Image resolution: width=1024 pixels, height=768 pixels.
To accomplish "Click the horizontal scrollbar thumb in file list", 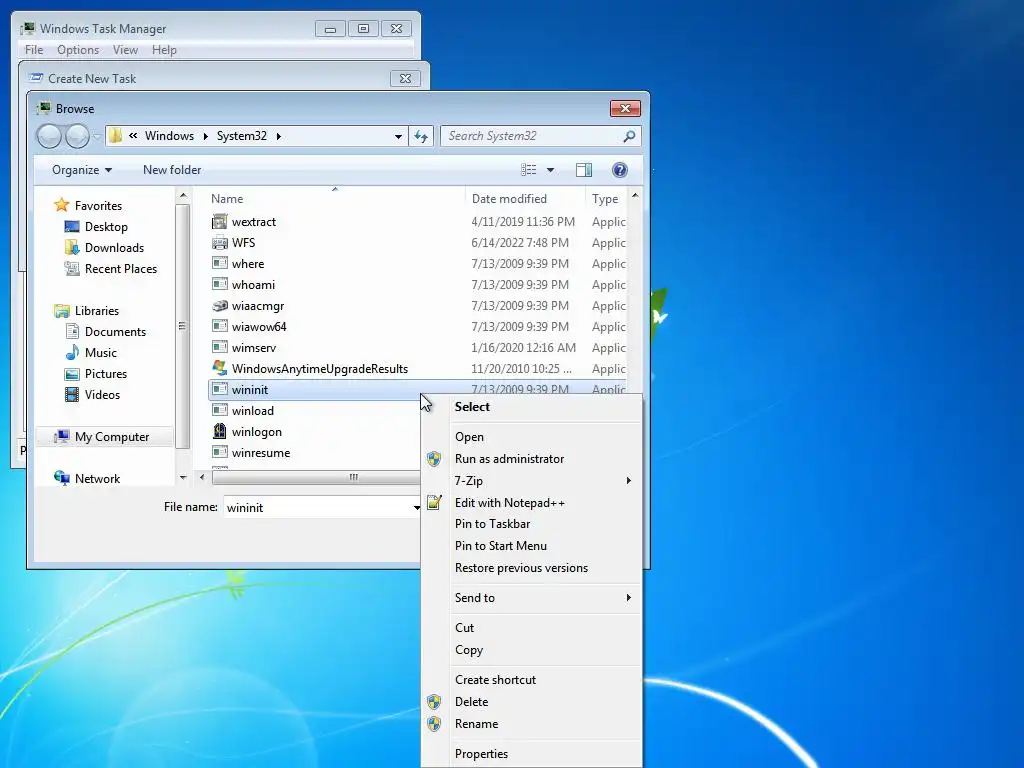I will click(x=316, y=477).
